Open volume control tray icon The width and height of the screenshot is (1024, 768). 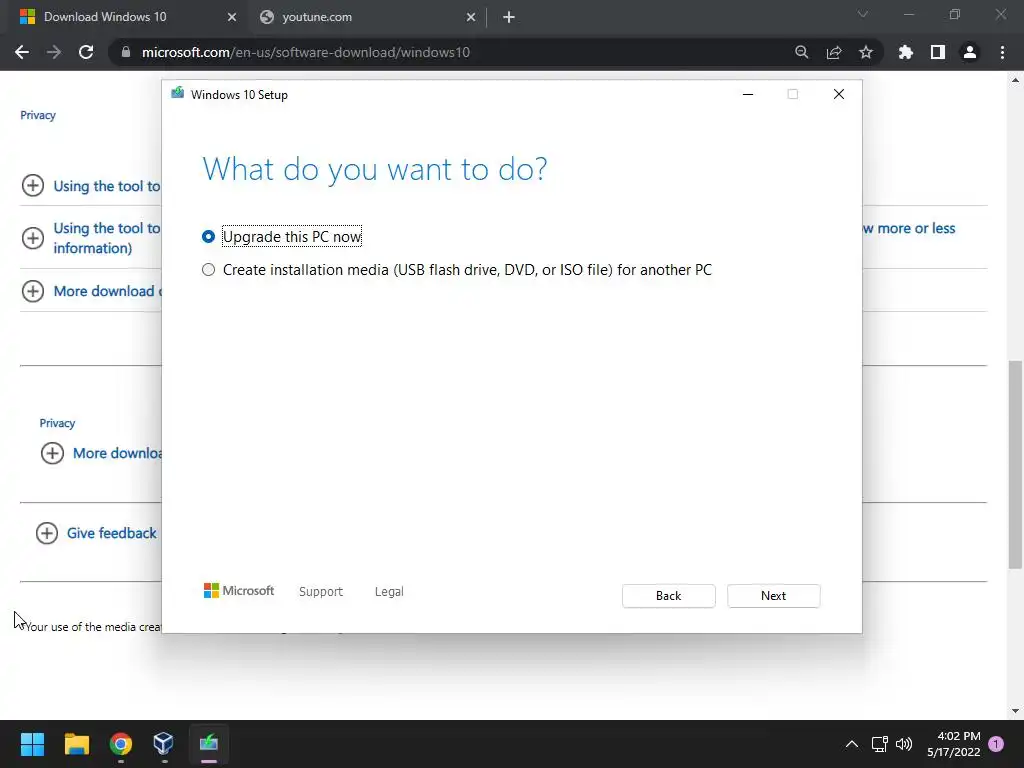click(x=904, y=744)
